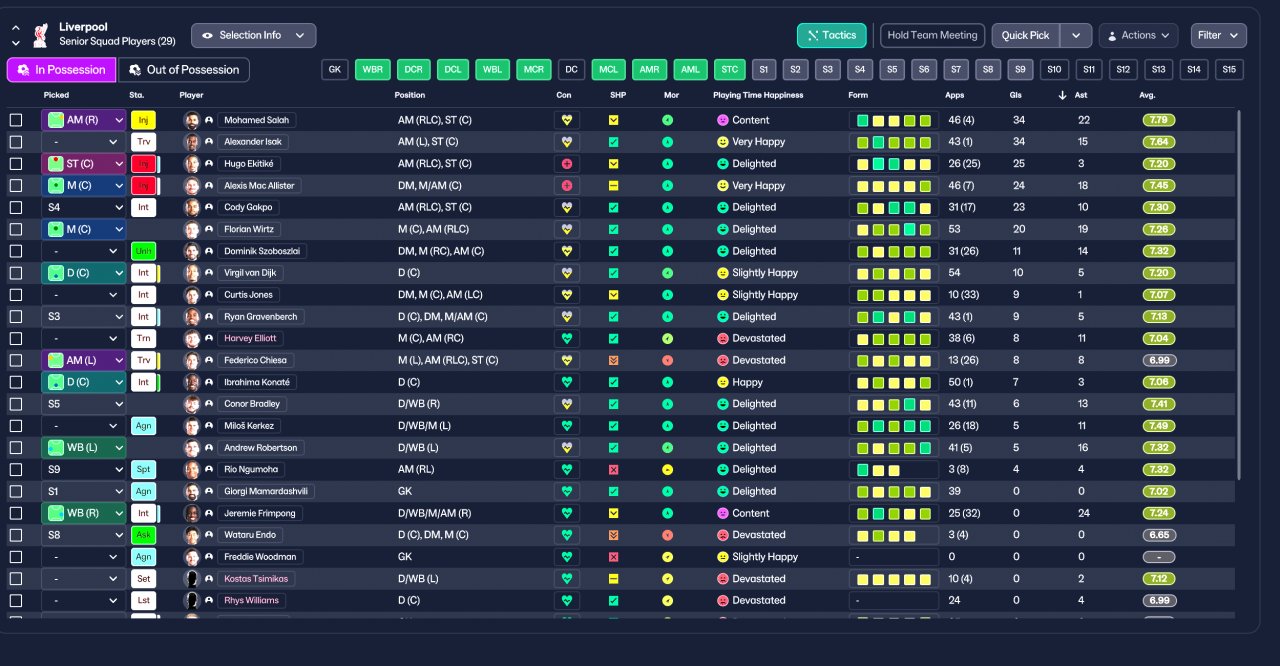Check the box beside Andrew Robertson
This screenshot has height=666, width=1280.
tap(16, 447)
